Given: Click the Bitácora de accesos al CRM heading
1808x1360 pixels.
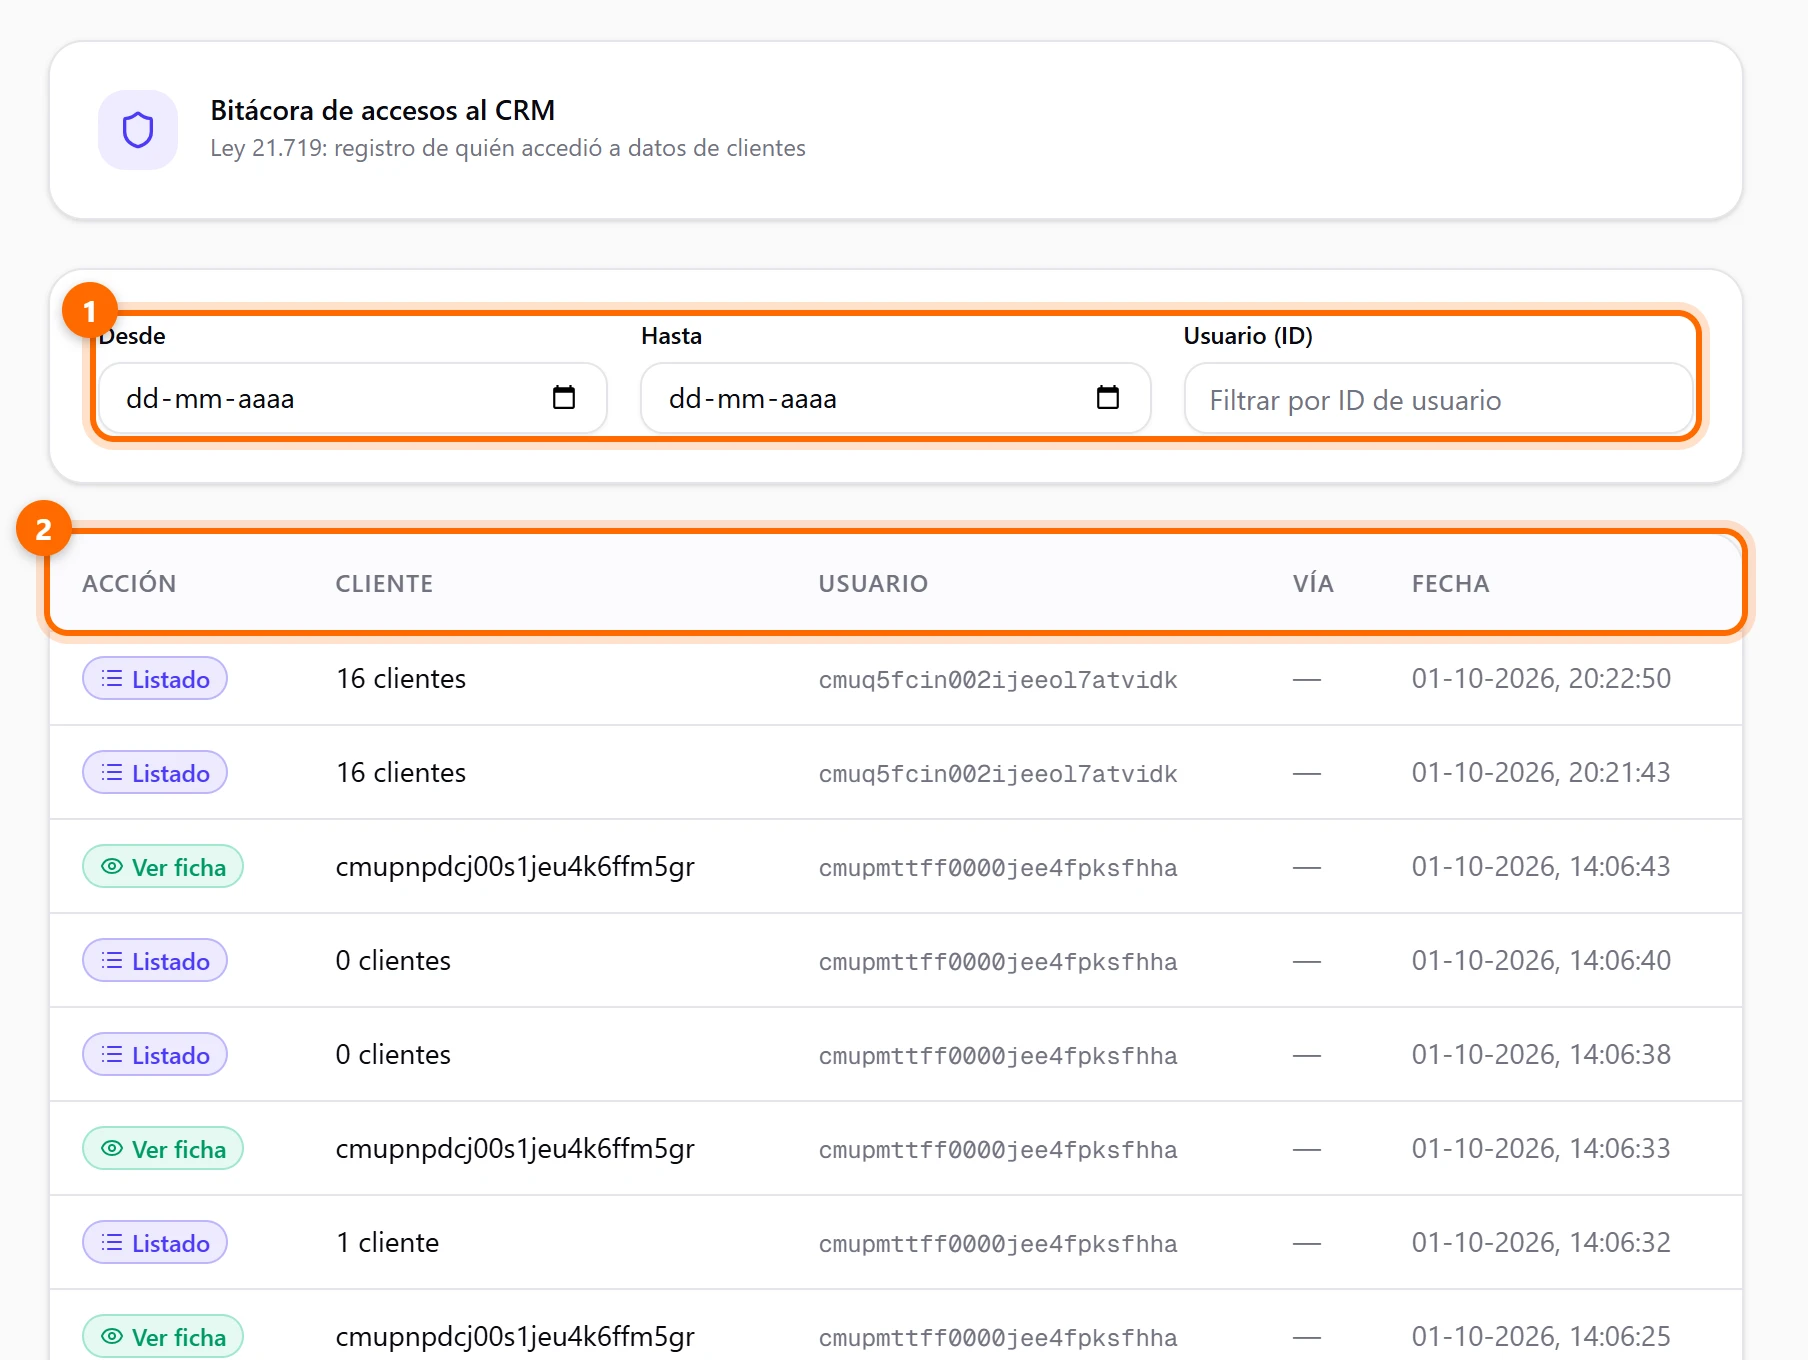Looking at the screenshot, I should 382,110.
